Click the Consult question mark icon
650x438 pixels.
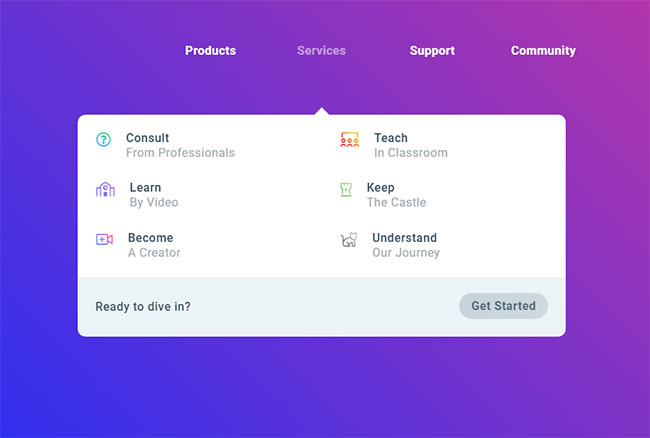point(104,140)
